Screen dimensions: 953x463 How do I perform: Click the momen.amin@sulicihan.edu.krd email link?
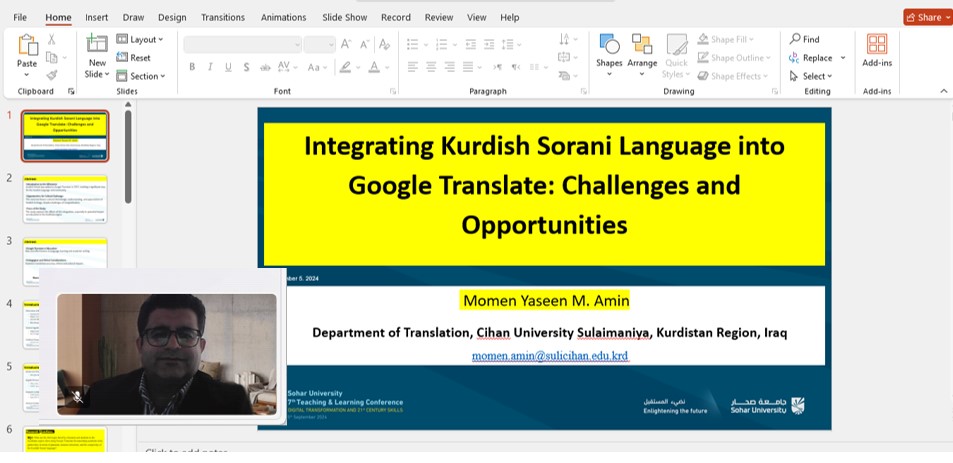tap(550, 355)
